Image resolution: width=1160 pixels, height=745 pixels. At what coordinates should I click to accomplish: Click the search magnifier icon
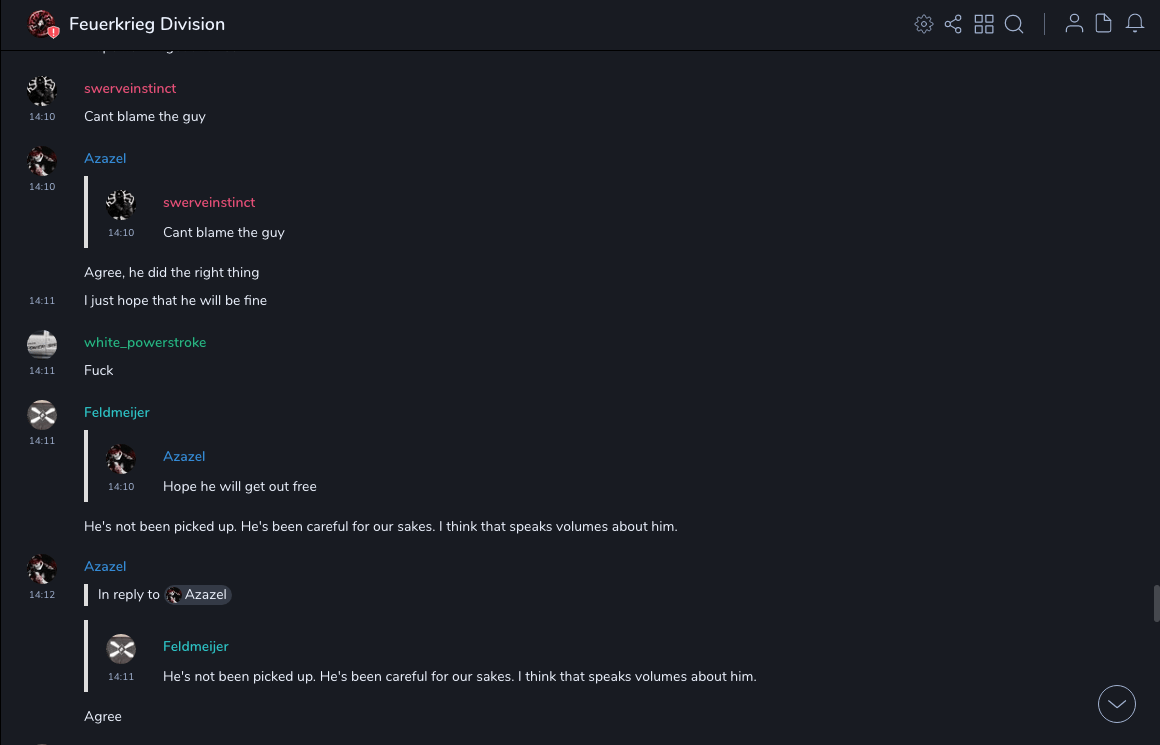[1014, 24]
